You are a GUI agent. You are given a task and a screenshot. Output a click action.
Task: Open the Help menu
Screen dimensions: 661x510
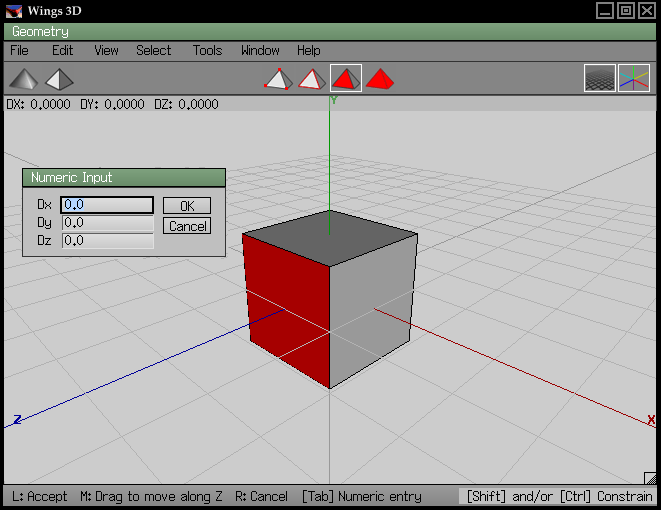click(309, 51)
